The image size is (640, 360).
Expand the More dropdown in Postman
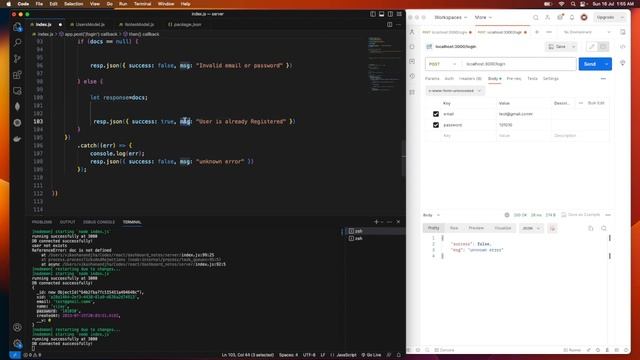[483, 18]
